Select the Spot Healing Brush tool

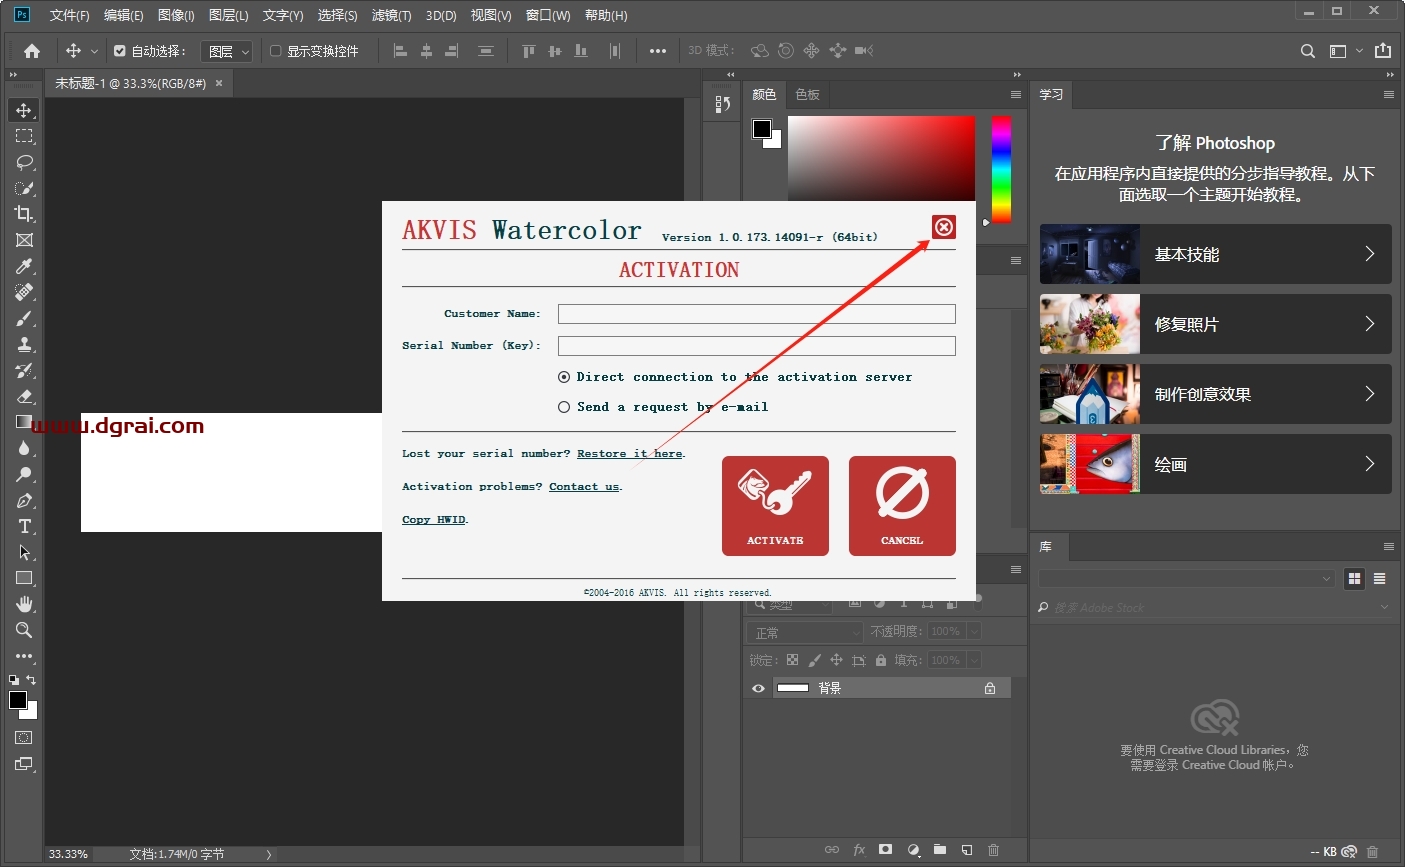[x=24, y=292]
